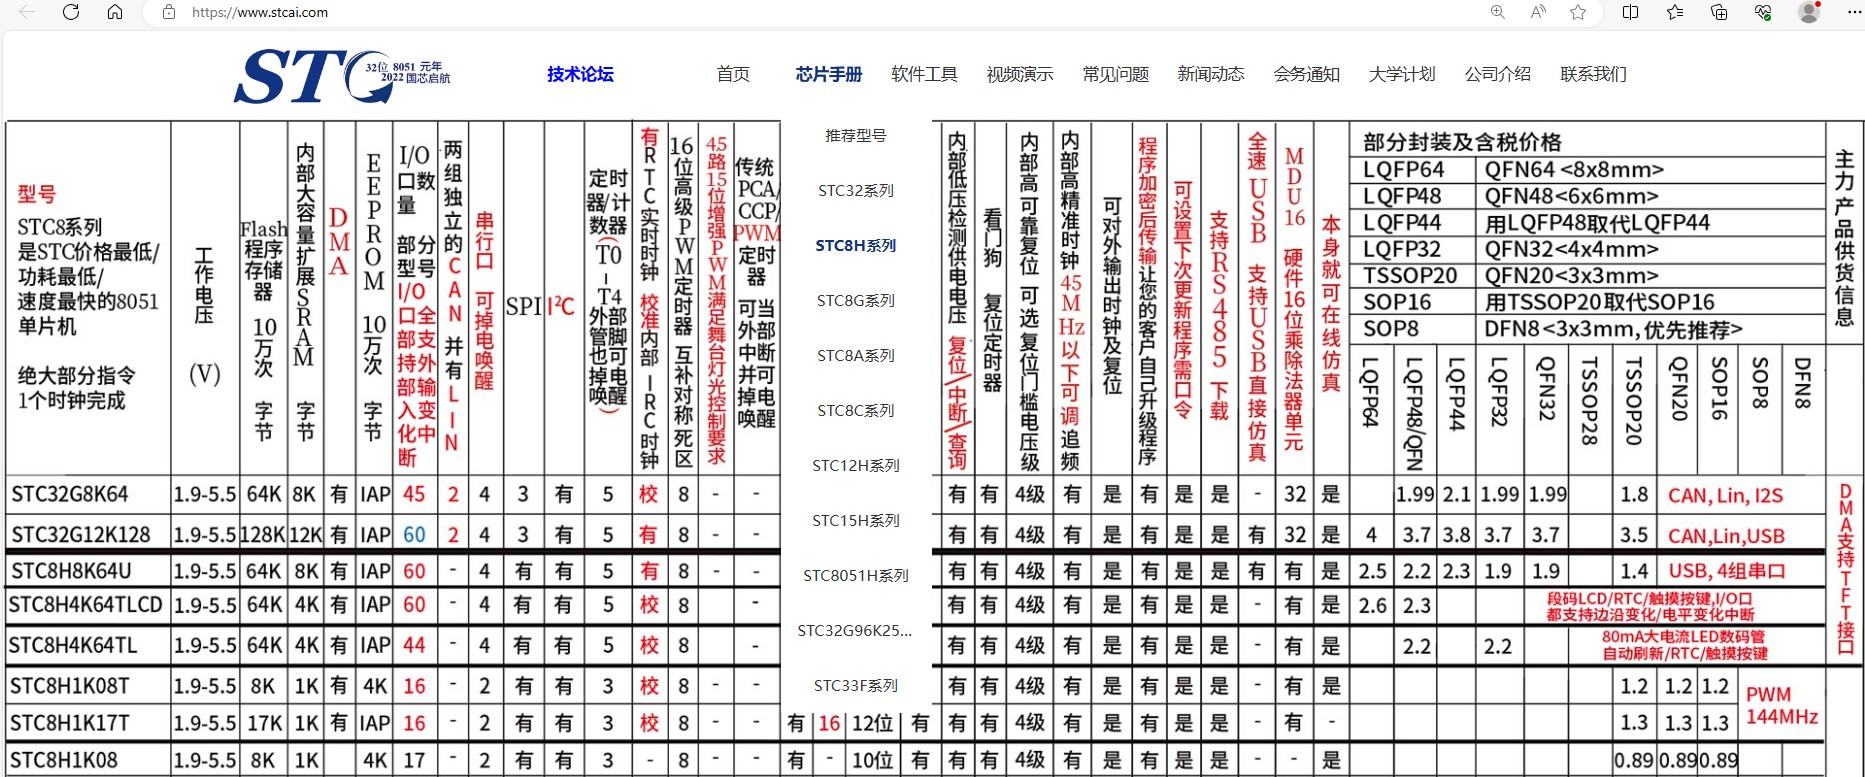The height and width of the screenshot is (777, 1865).
Task: Open the Collections icon
Action: 1719,12
